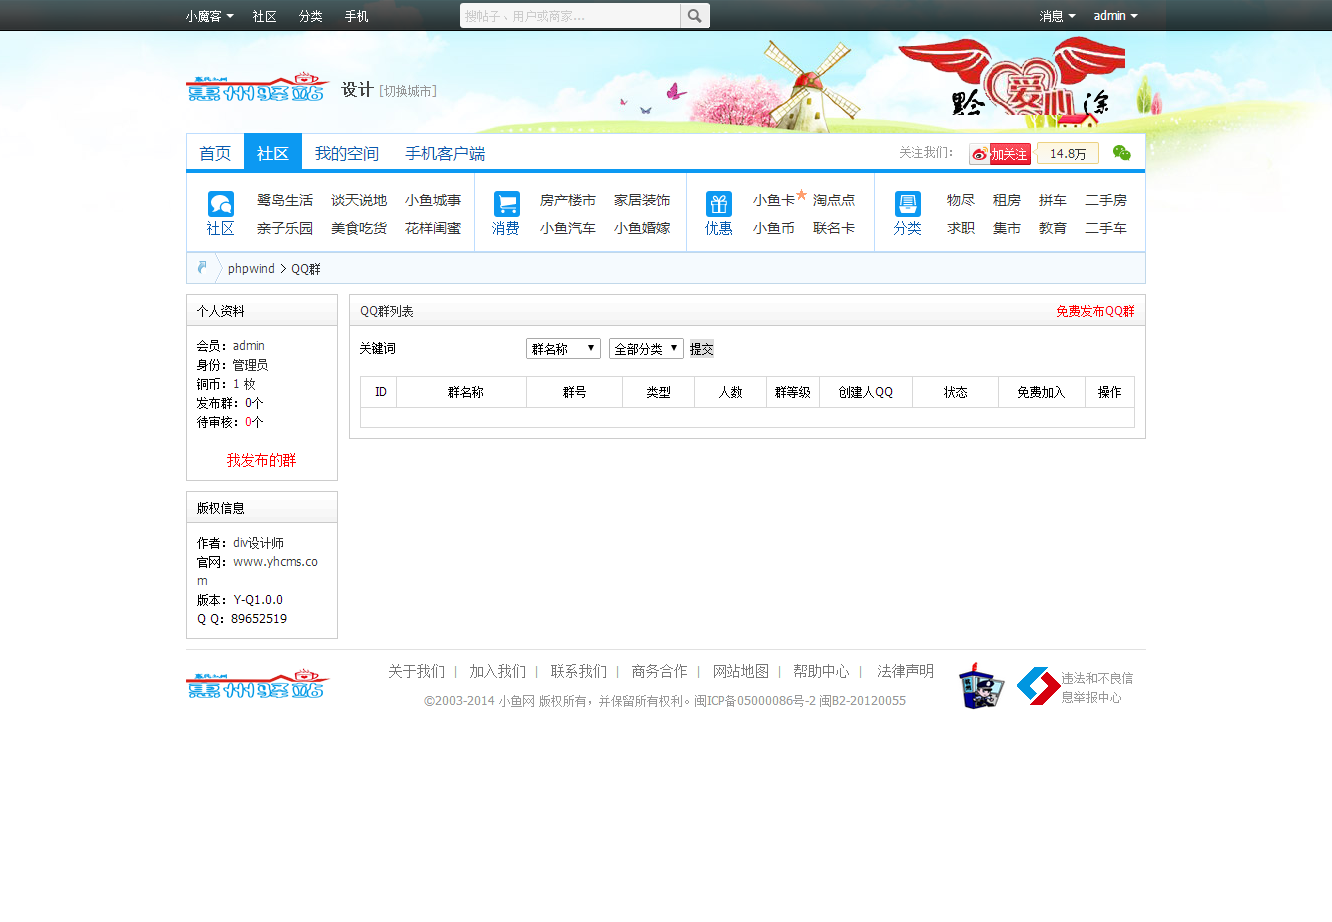Click 加入我们 in the footer
Screen dimensions: 1332x922
(x=497, y=671)
